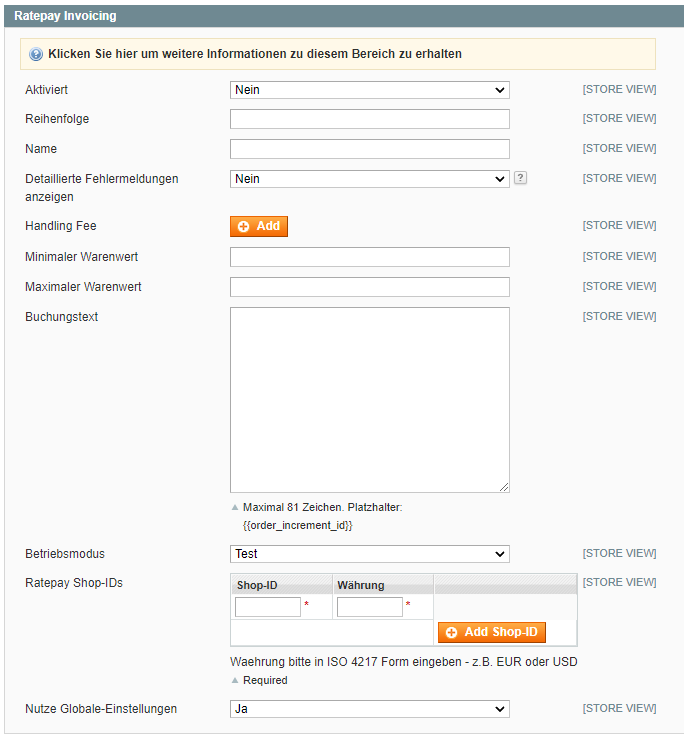Open the Betriebsmodus dropdown

[370, 554]
